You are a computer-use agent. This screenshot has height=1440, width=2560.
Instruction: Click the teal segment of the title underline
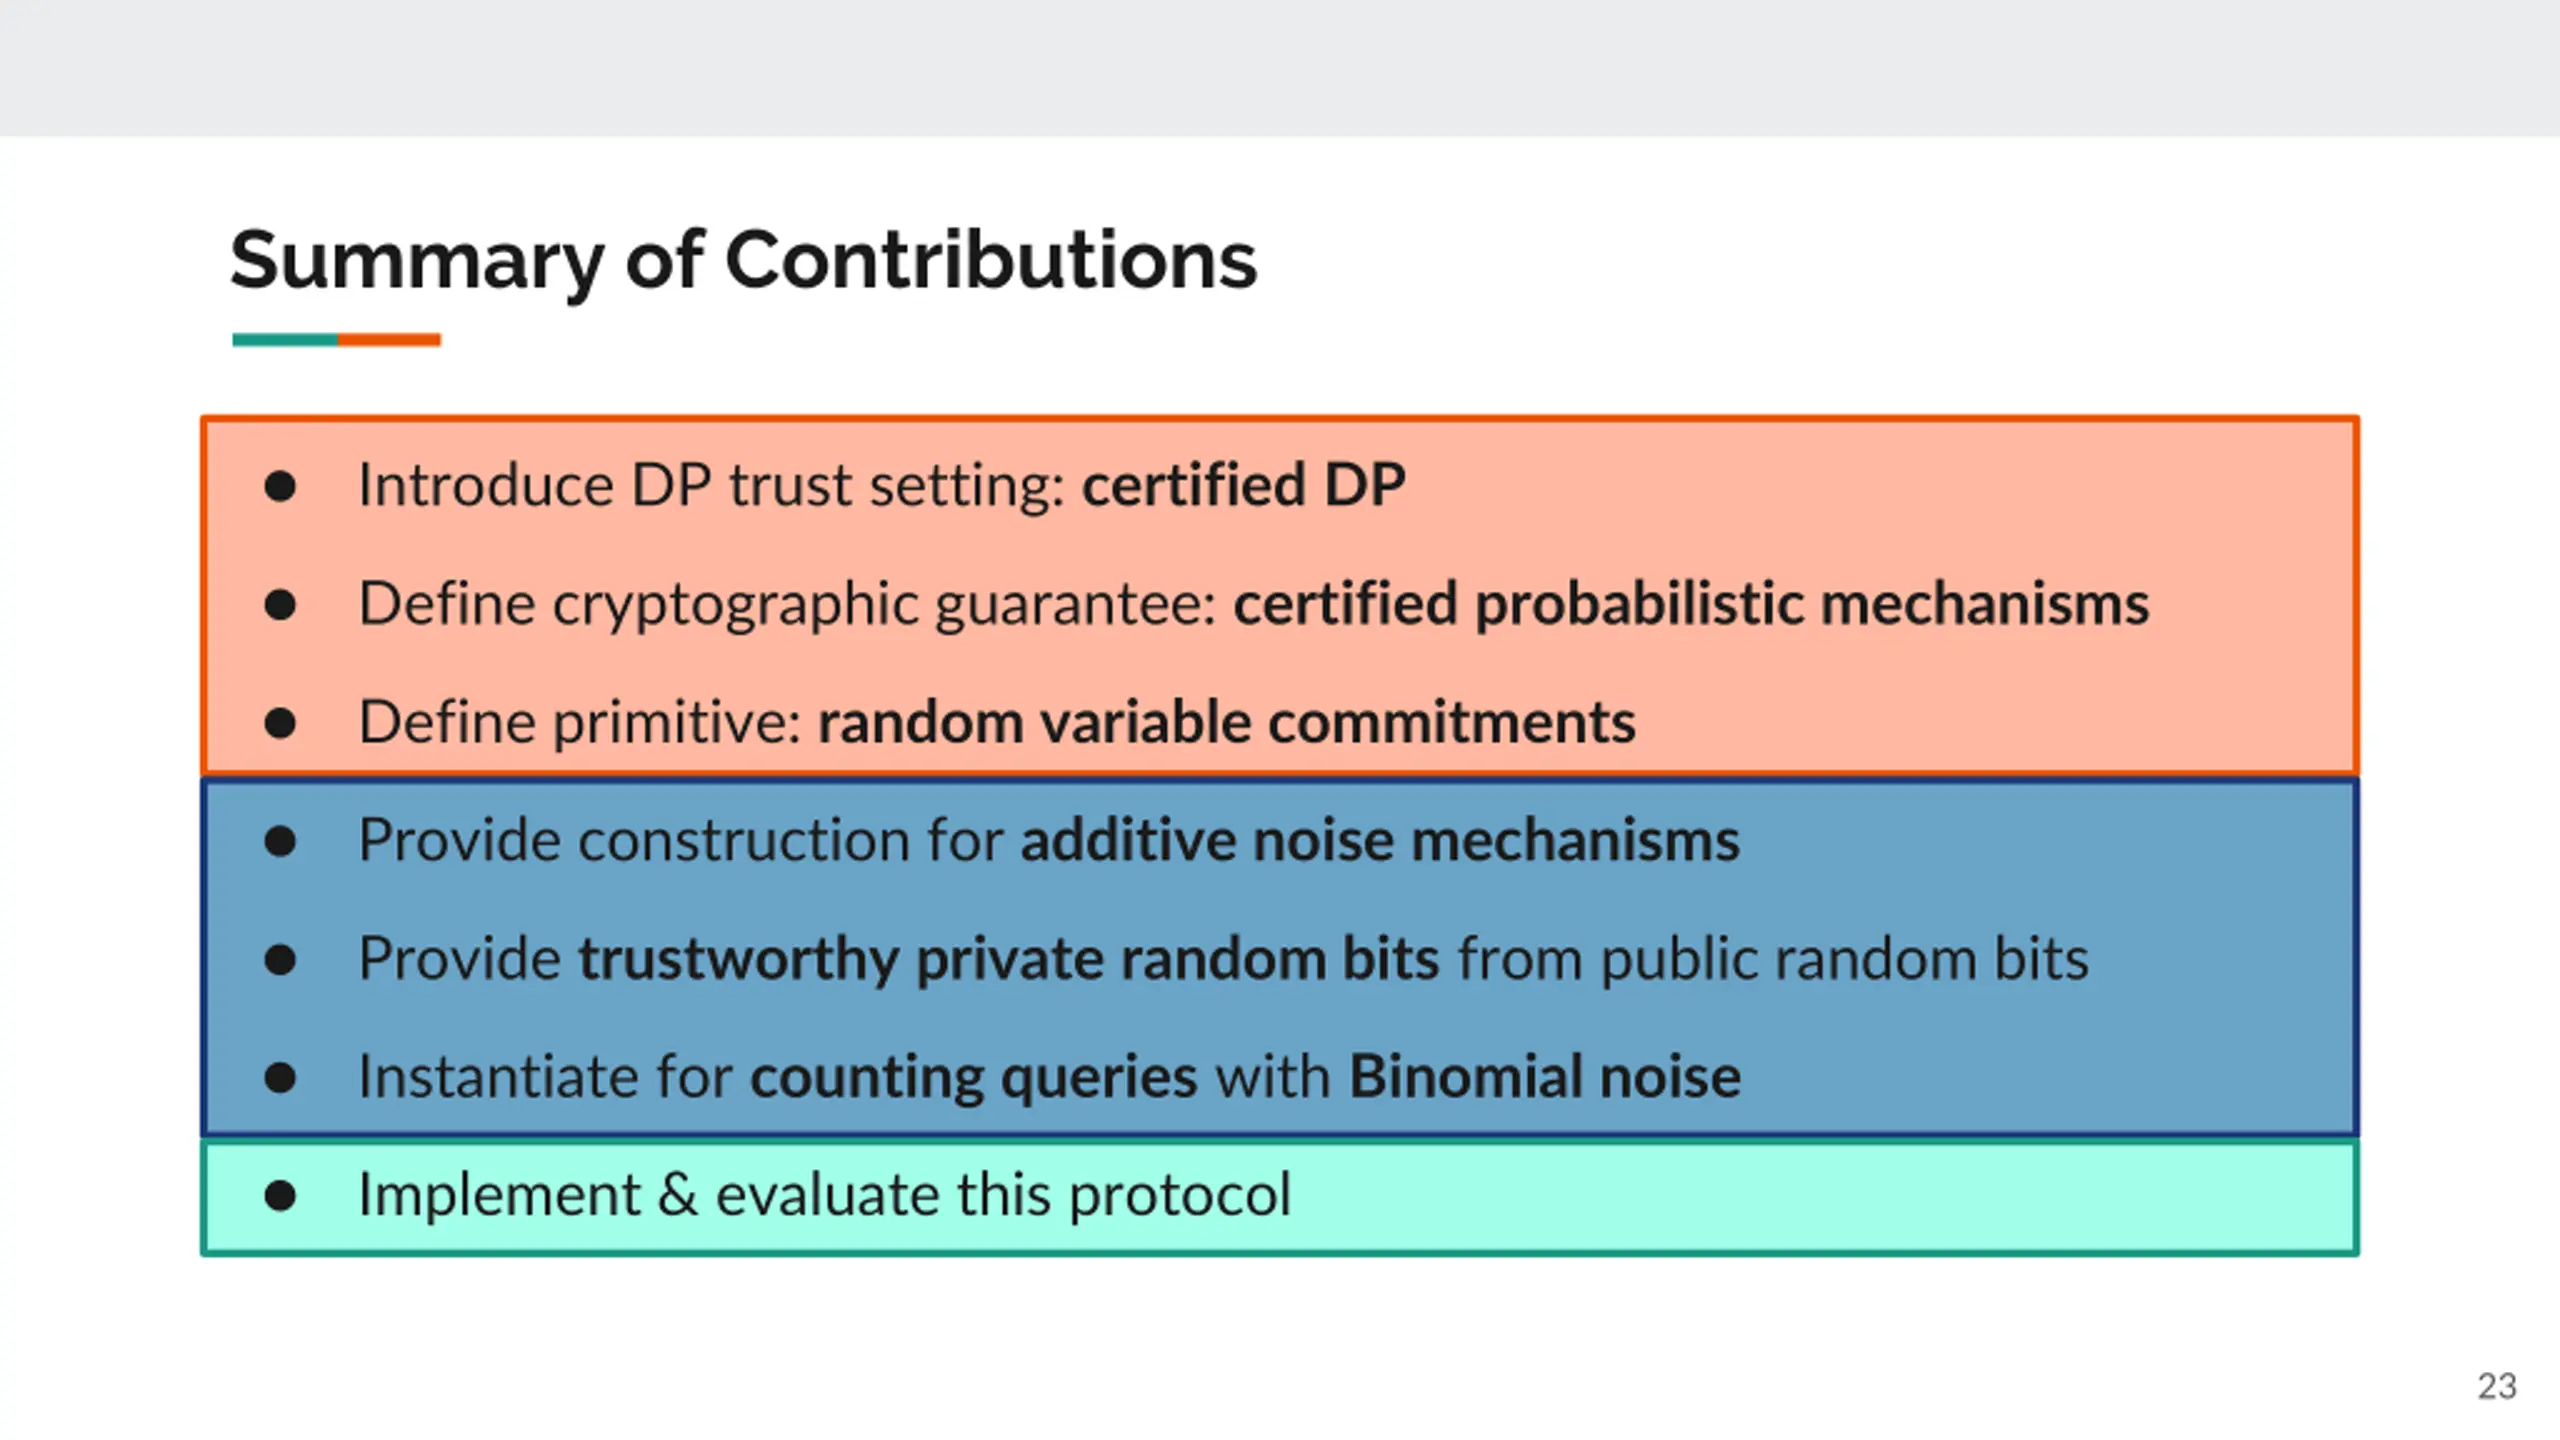point(285,340)
